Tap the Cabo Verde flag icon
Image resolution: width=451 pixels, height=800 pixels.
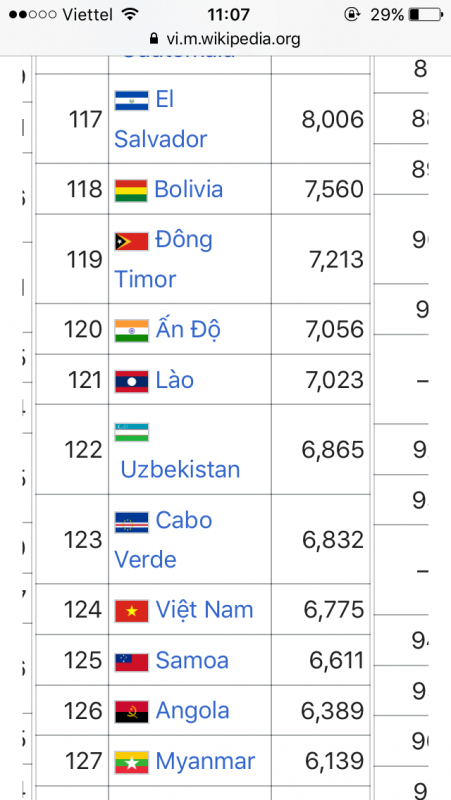tap(132, 522)
